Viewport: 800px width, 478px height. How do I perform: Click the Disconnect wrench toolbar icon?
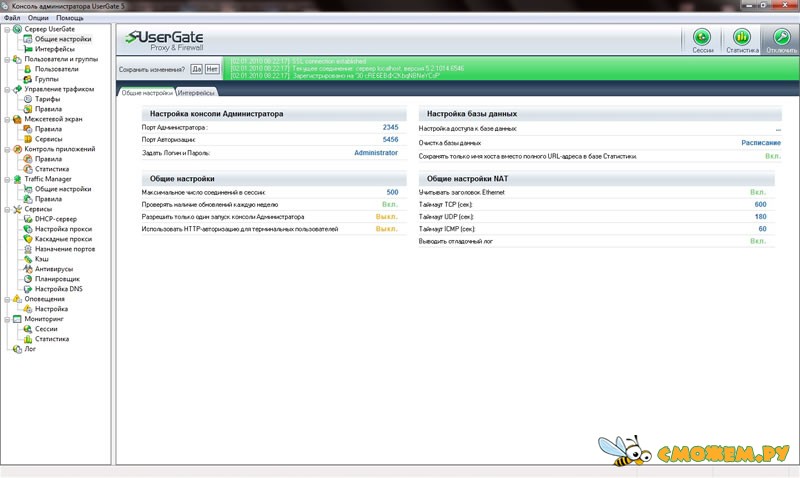coord(781,37)
